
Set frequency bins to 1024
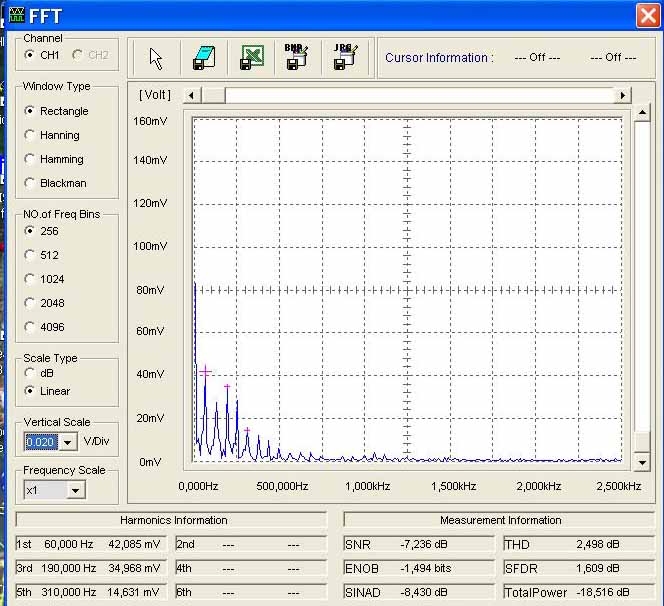31,279
